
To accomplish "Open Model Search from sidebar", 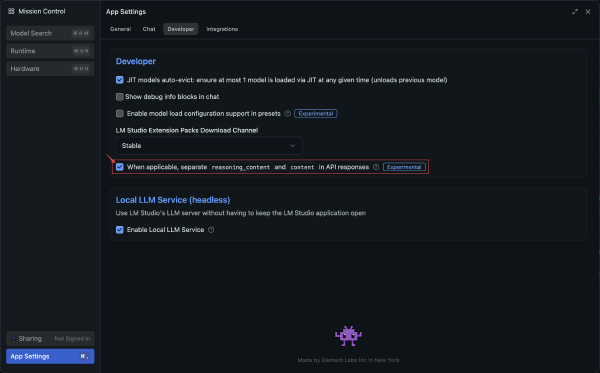I will click(x=50, y=33).
